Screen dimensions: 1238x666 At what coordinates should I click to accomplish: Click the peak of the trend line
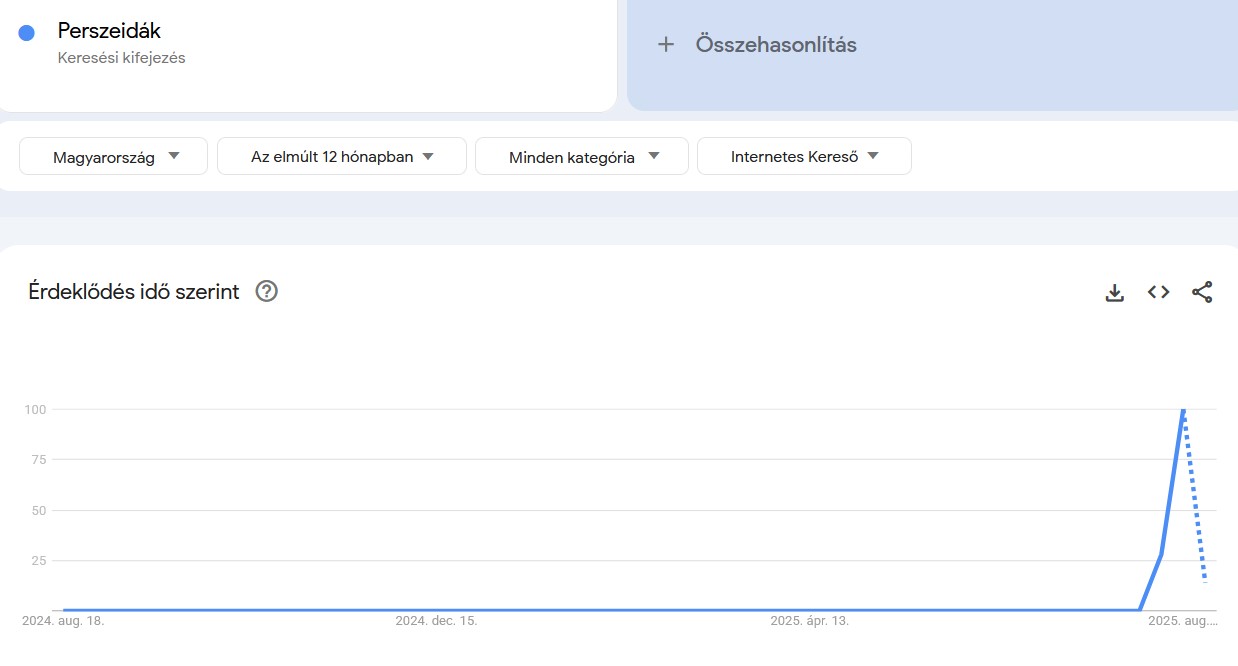click(1183, 409)
